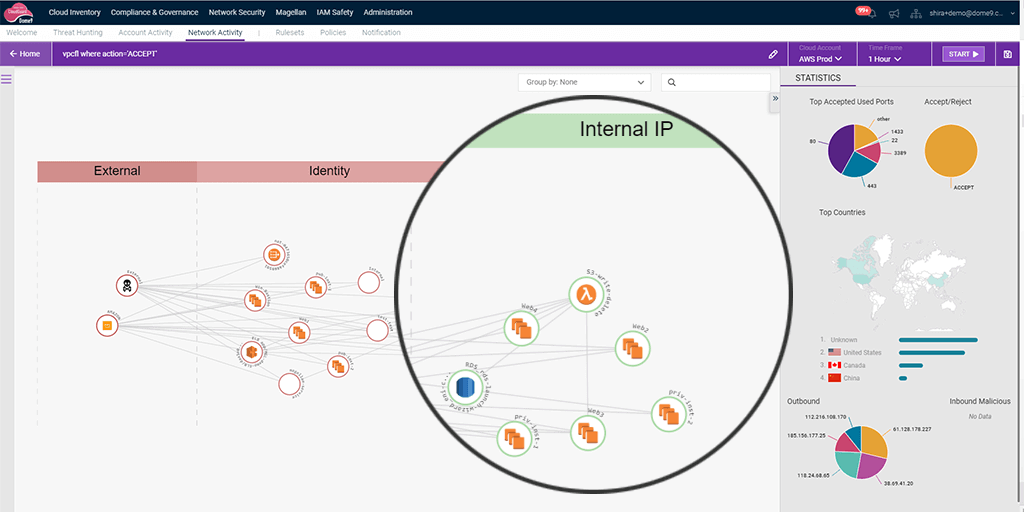The width and height of the screenshot is (1024, 512).
Task: Select the Web2 instance node
Action: click(632, 348)
